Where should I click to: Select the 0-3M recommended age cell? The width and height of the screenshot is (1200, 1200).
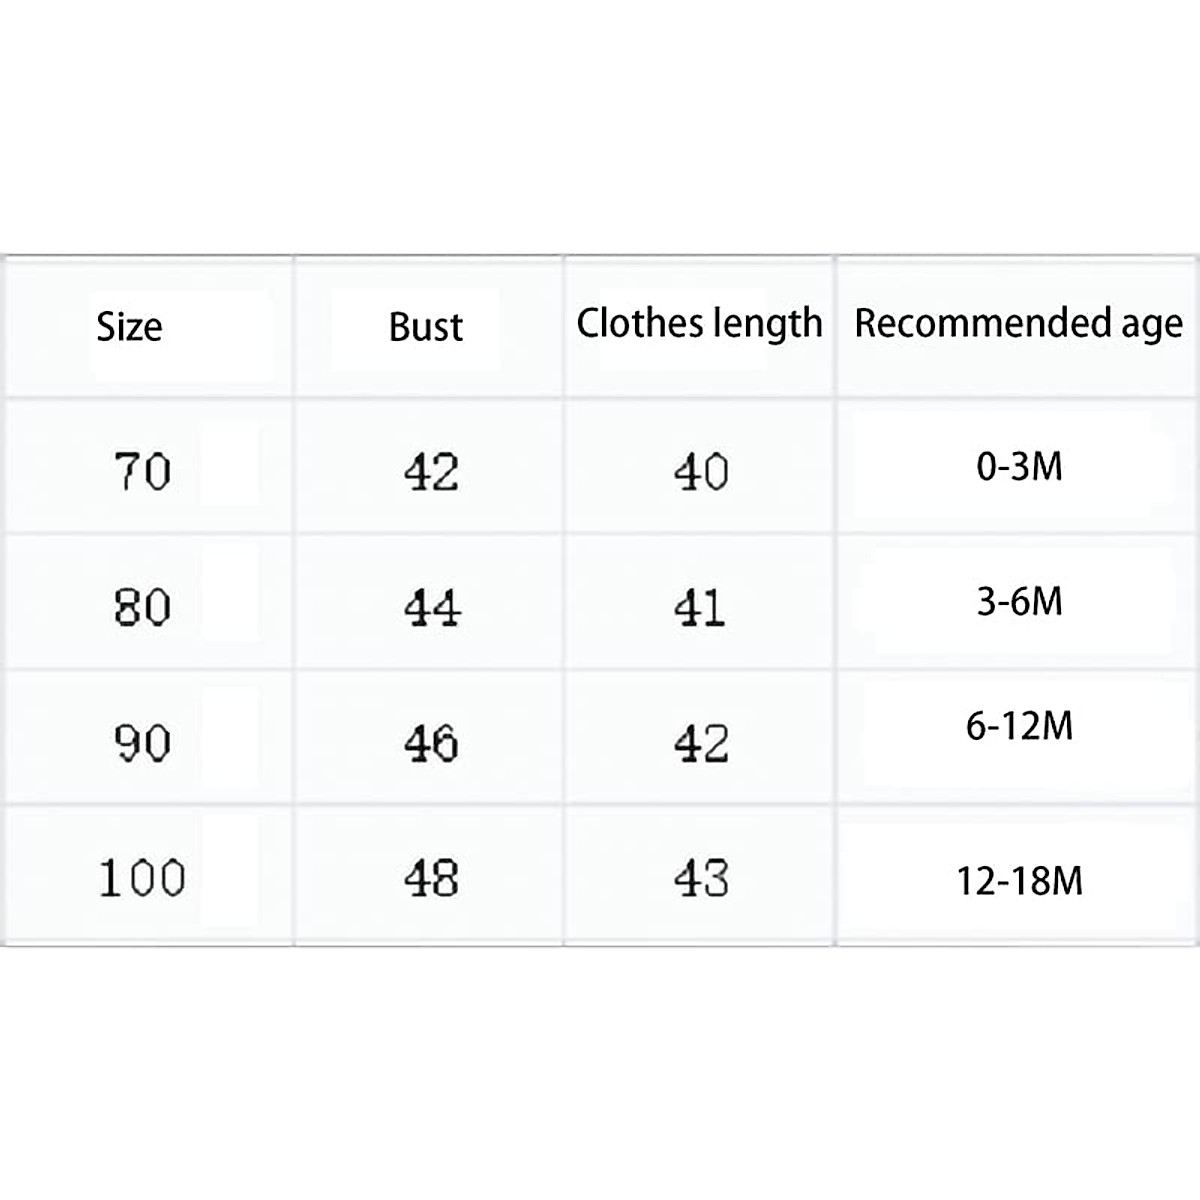1019,466
